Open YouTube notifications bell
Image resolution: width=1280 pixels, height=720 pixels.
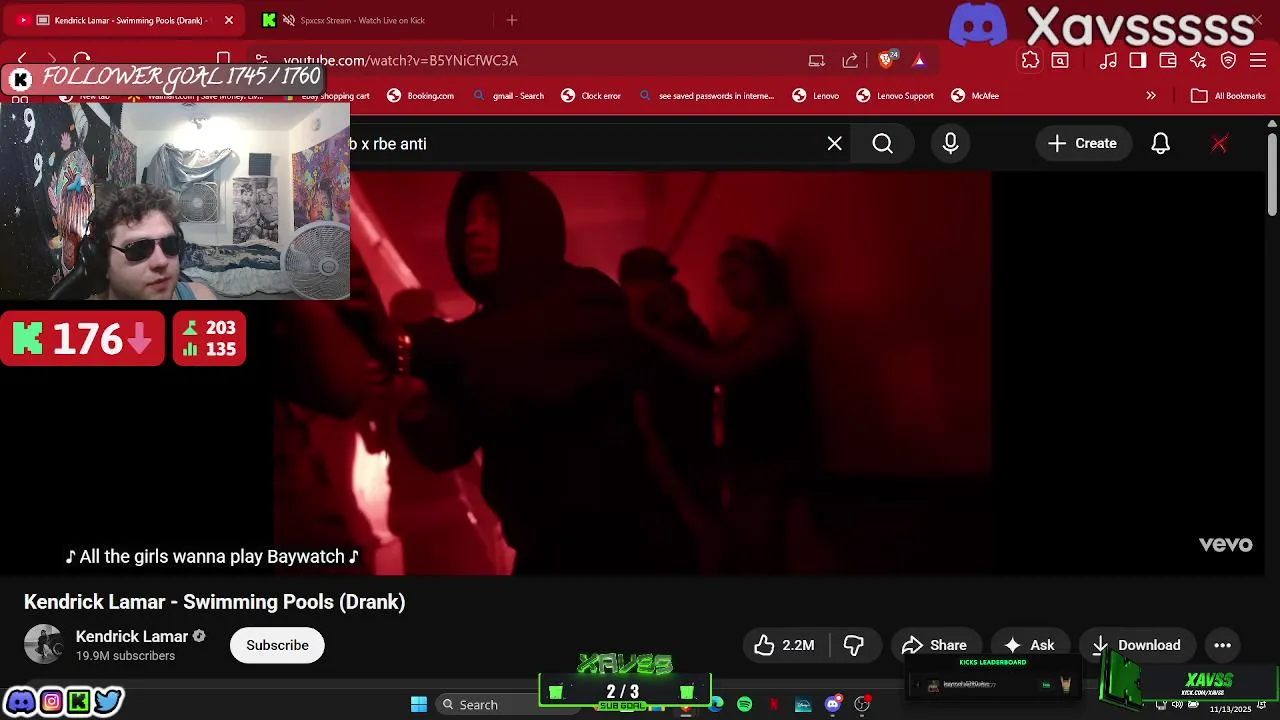pyautogui.click(x=1160, y=144)
